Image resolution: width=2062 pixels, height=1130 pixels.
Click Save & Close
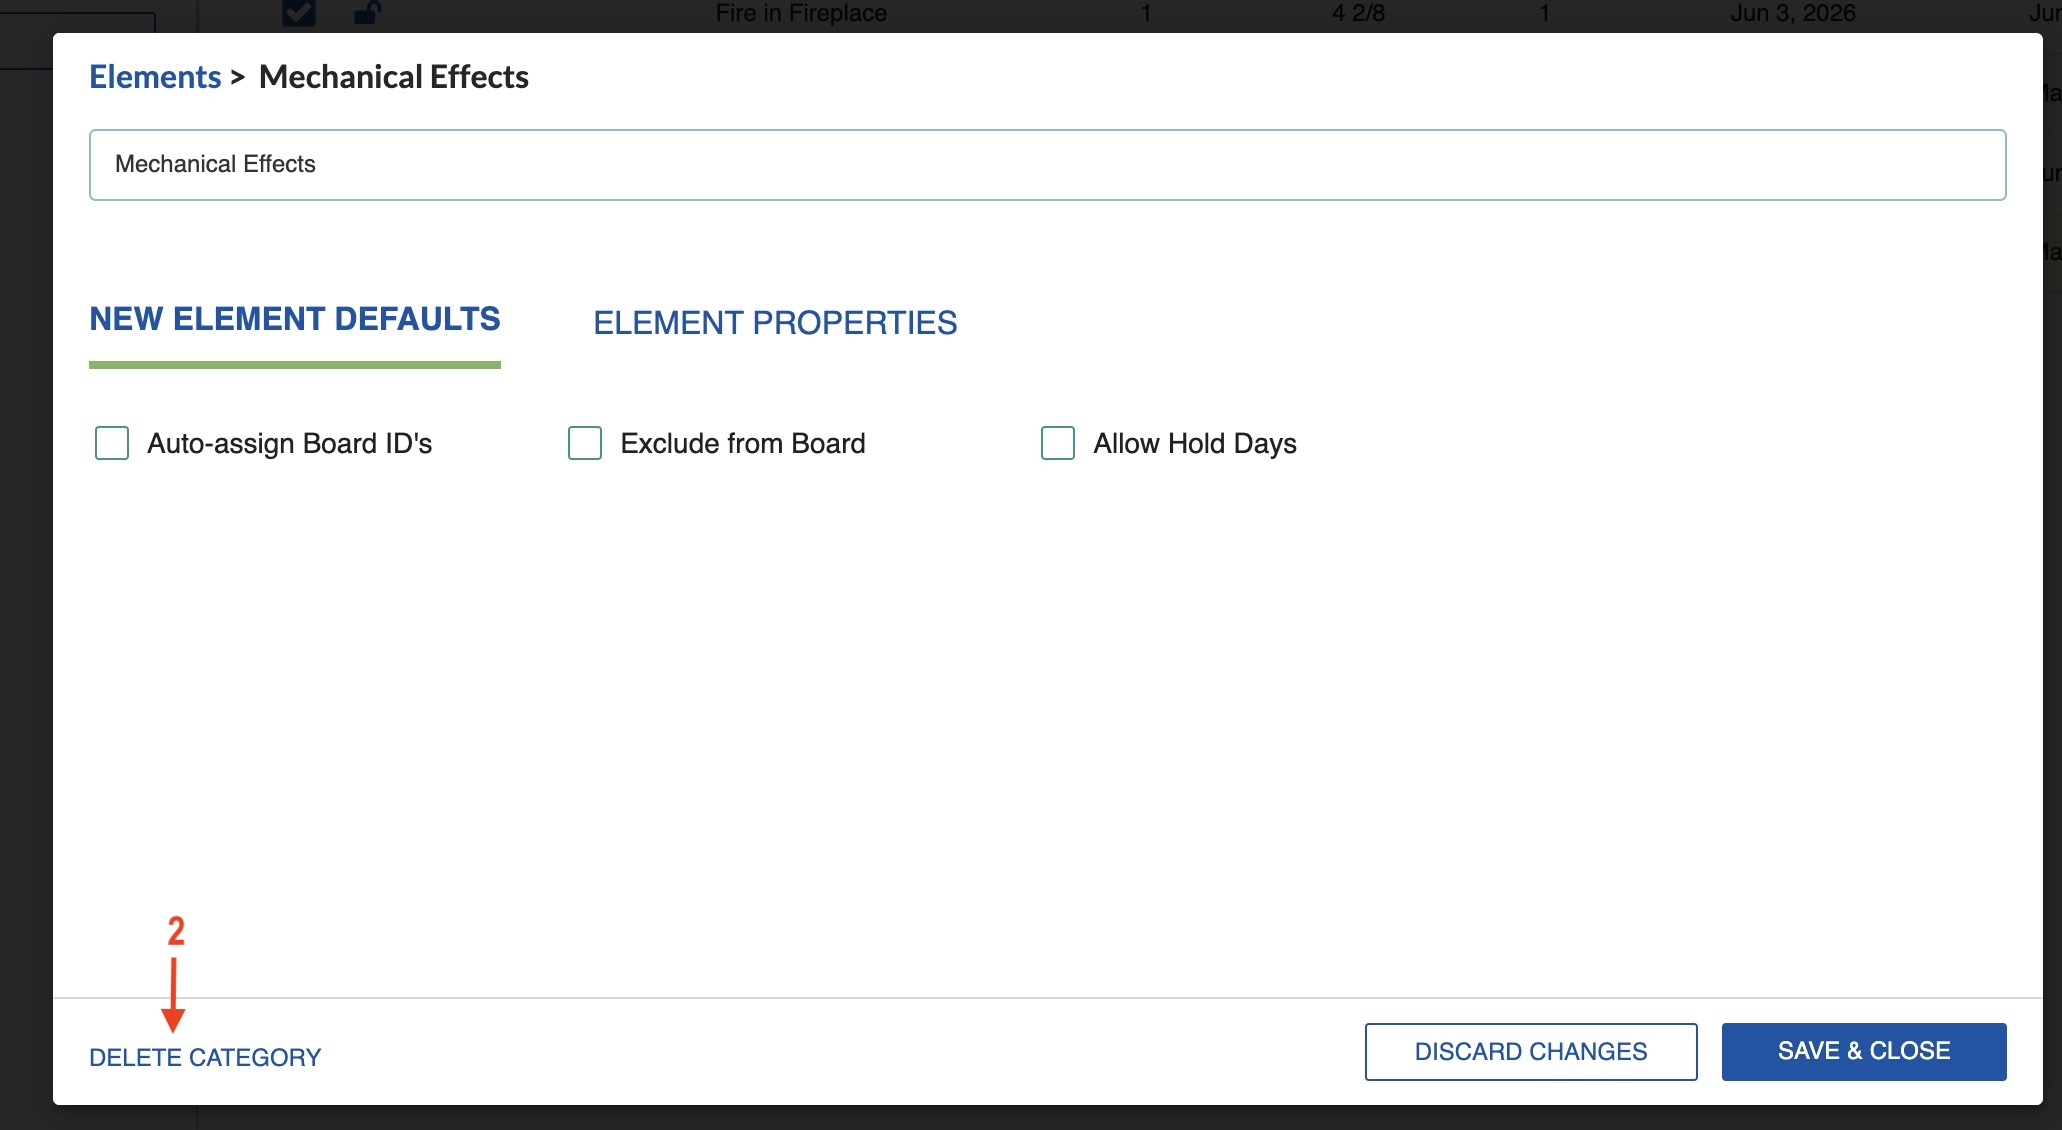tap(1863, 1051)
